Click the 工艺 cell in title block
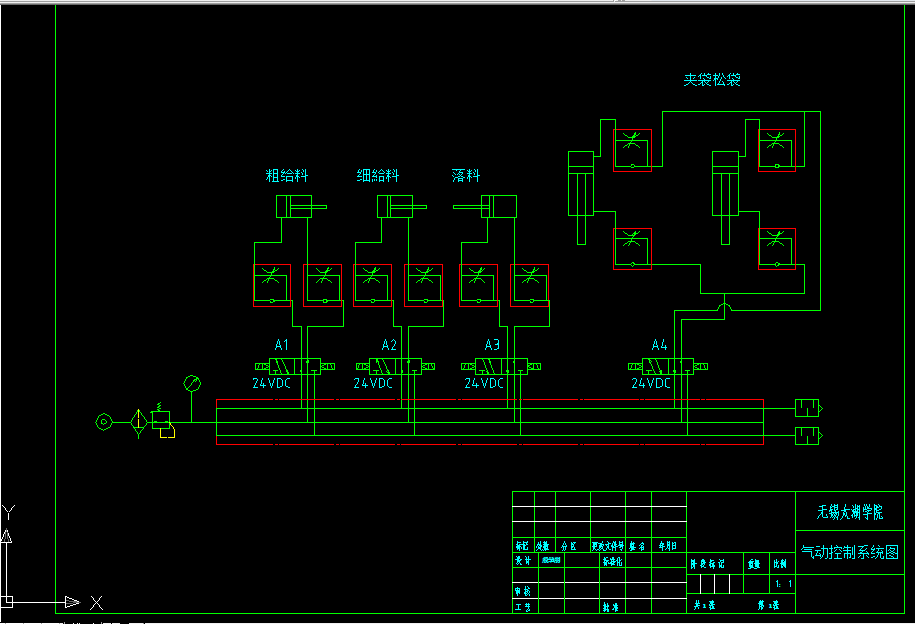 tap(523, 607)
